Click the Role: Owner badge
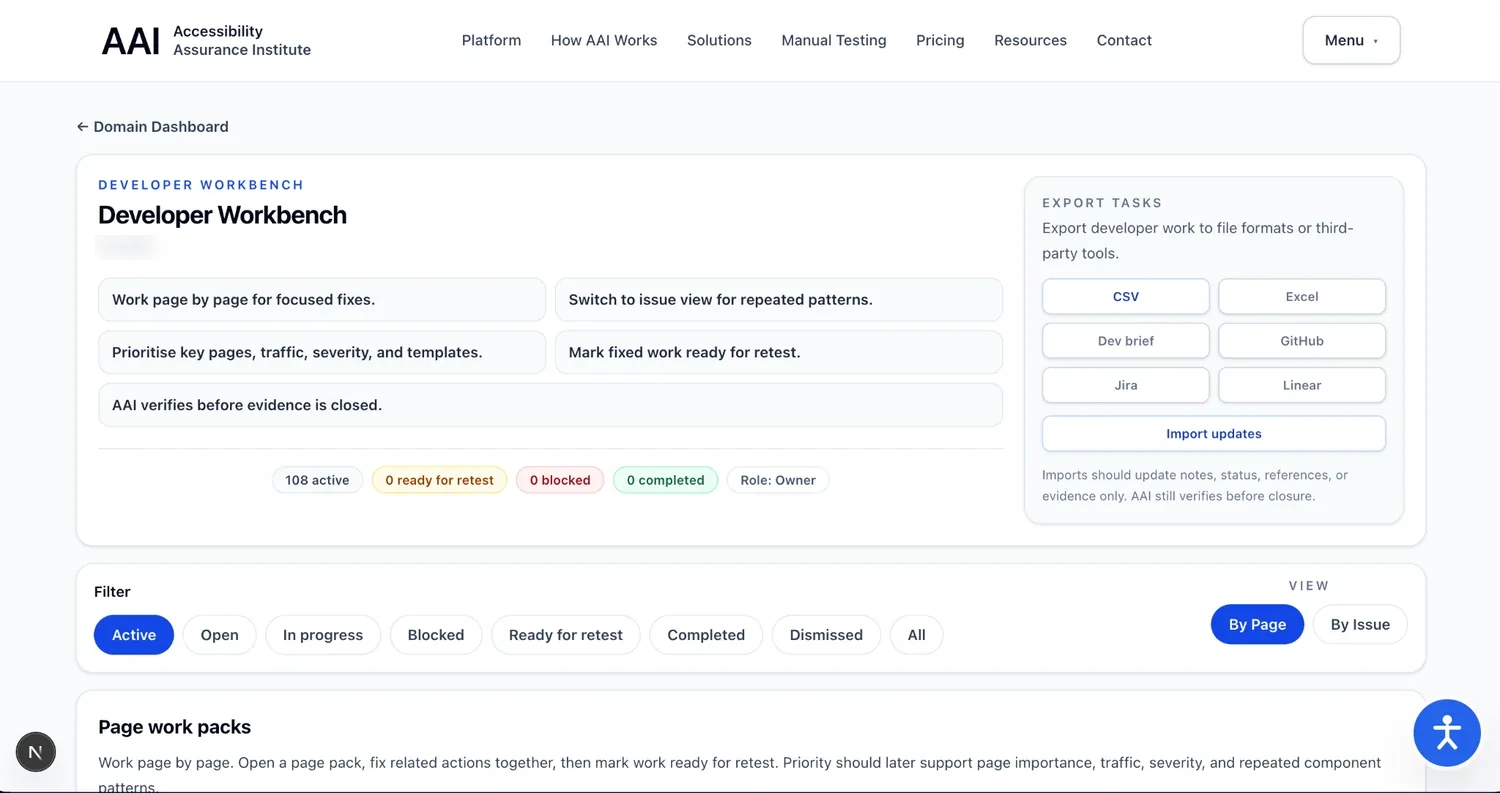The image size is (1500, 793). coord(778,480)
